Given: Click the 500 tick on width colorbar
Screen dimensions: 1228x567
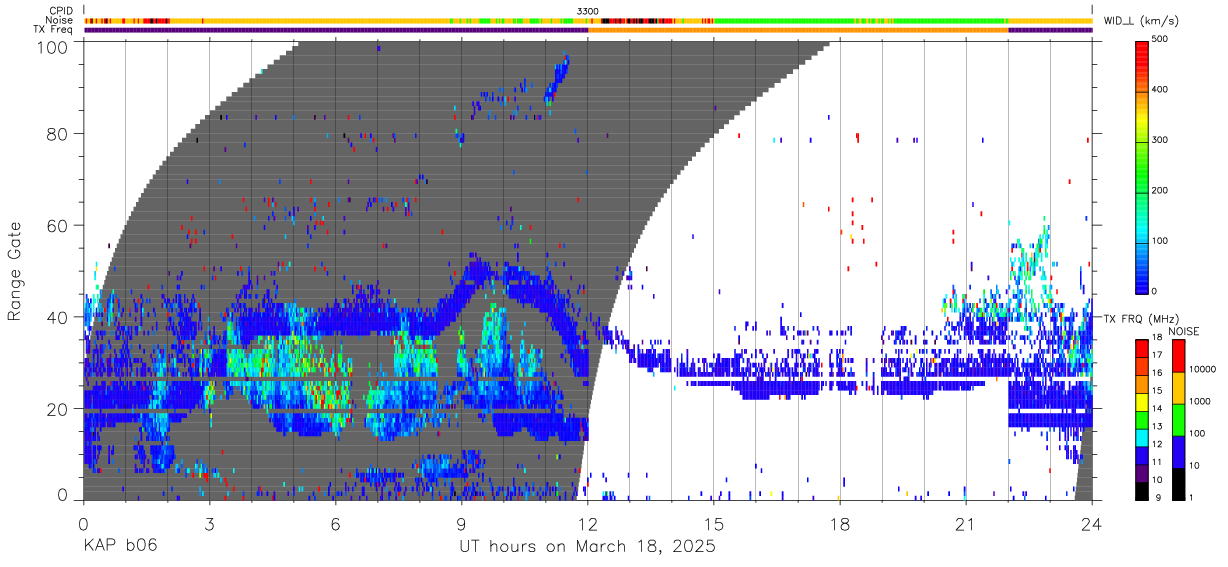Looking at the screenshot, I should [x=1160, y=40].
